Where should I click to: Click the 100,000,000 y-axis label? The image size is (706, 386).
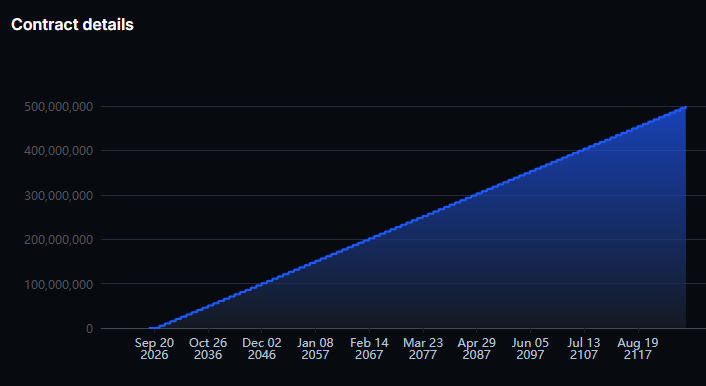point(59,284)
